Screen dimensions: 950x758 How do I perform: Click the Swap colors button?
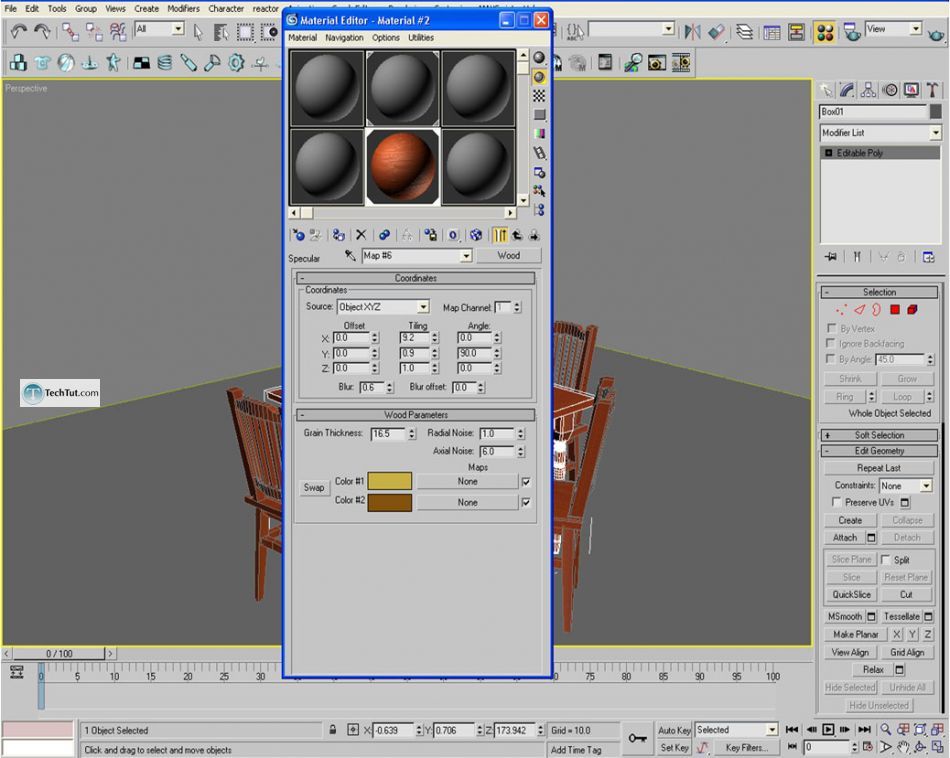314,487
